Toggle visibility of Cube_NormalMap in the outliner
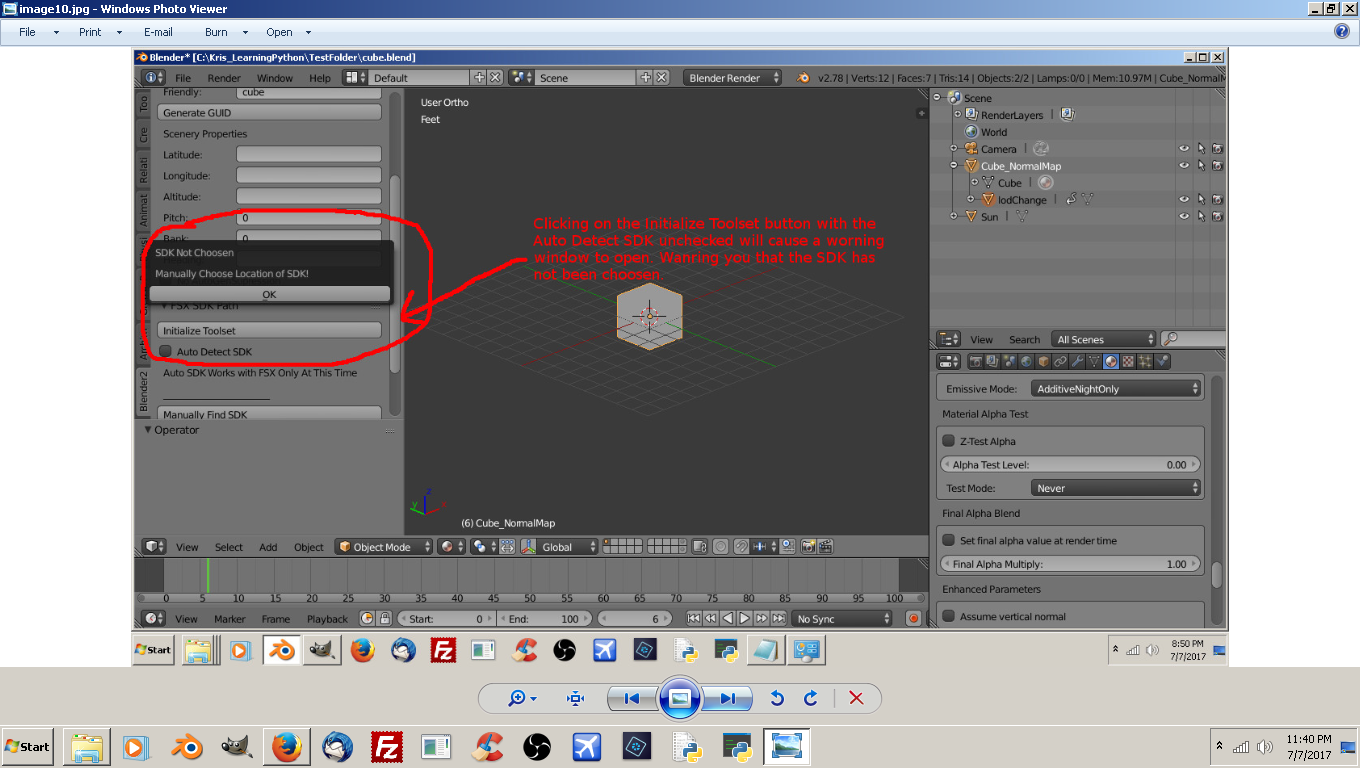The height and width of the screenshot is (768, 1360). [1184, 166]
